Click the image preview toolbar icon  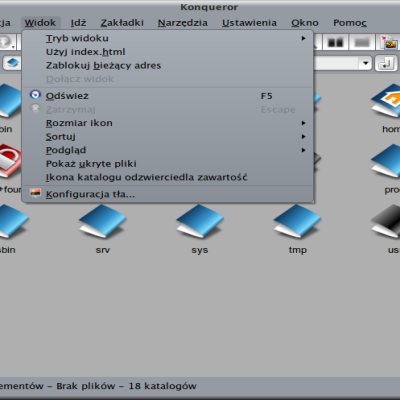tap(389, 43)
